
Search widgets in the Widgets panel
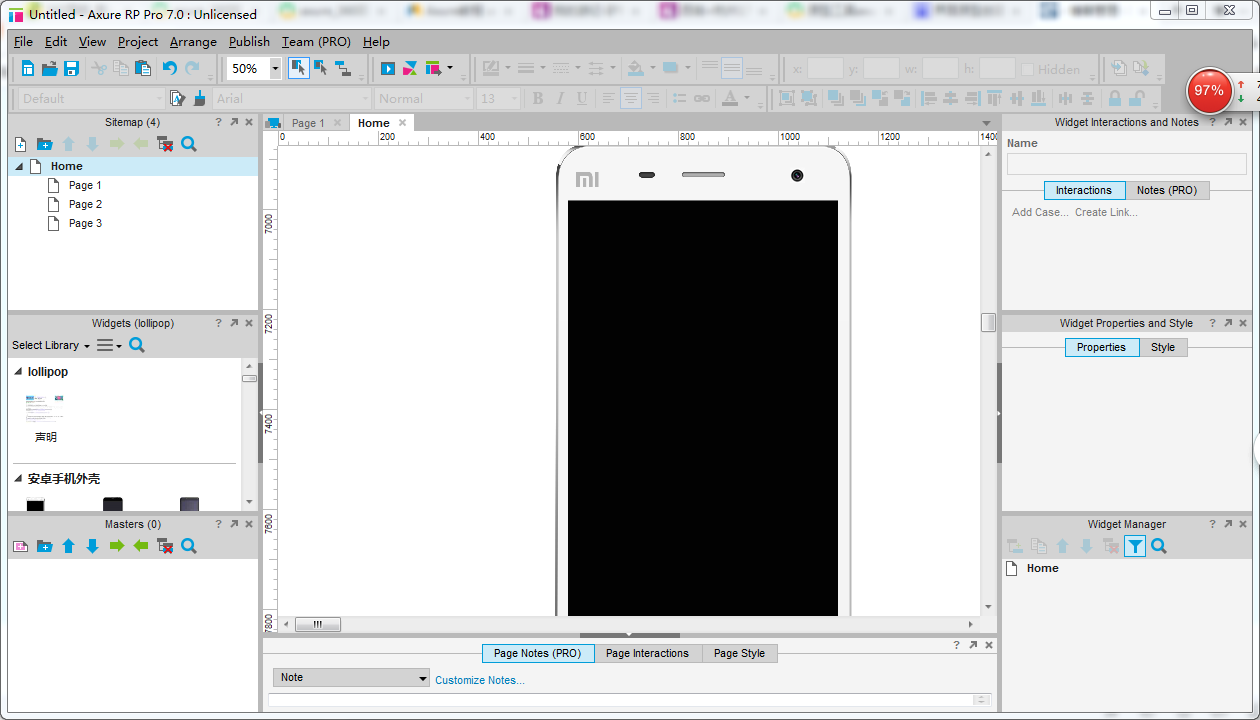pos(137,345)
